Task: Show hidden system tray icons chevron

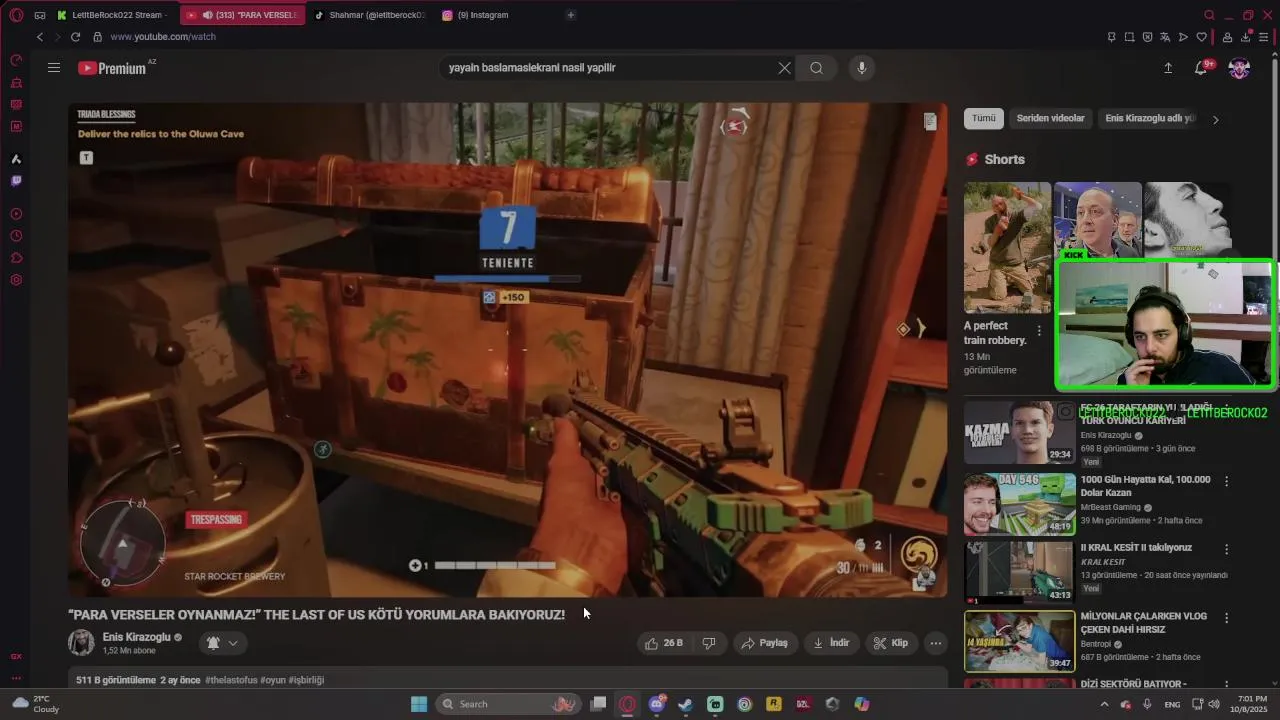Action: click(x=1105, y=704)
